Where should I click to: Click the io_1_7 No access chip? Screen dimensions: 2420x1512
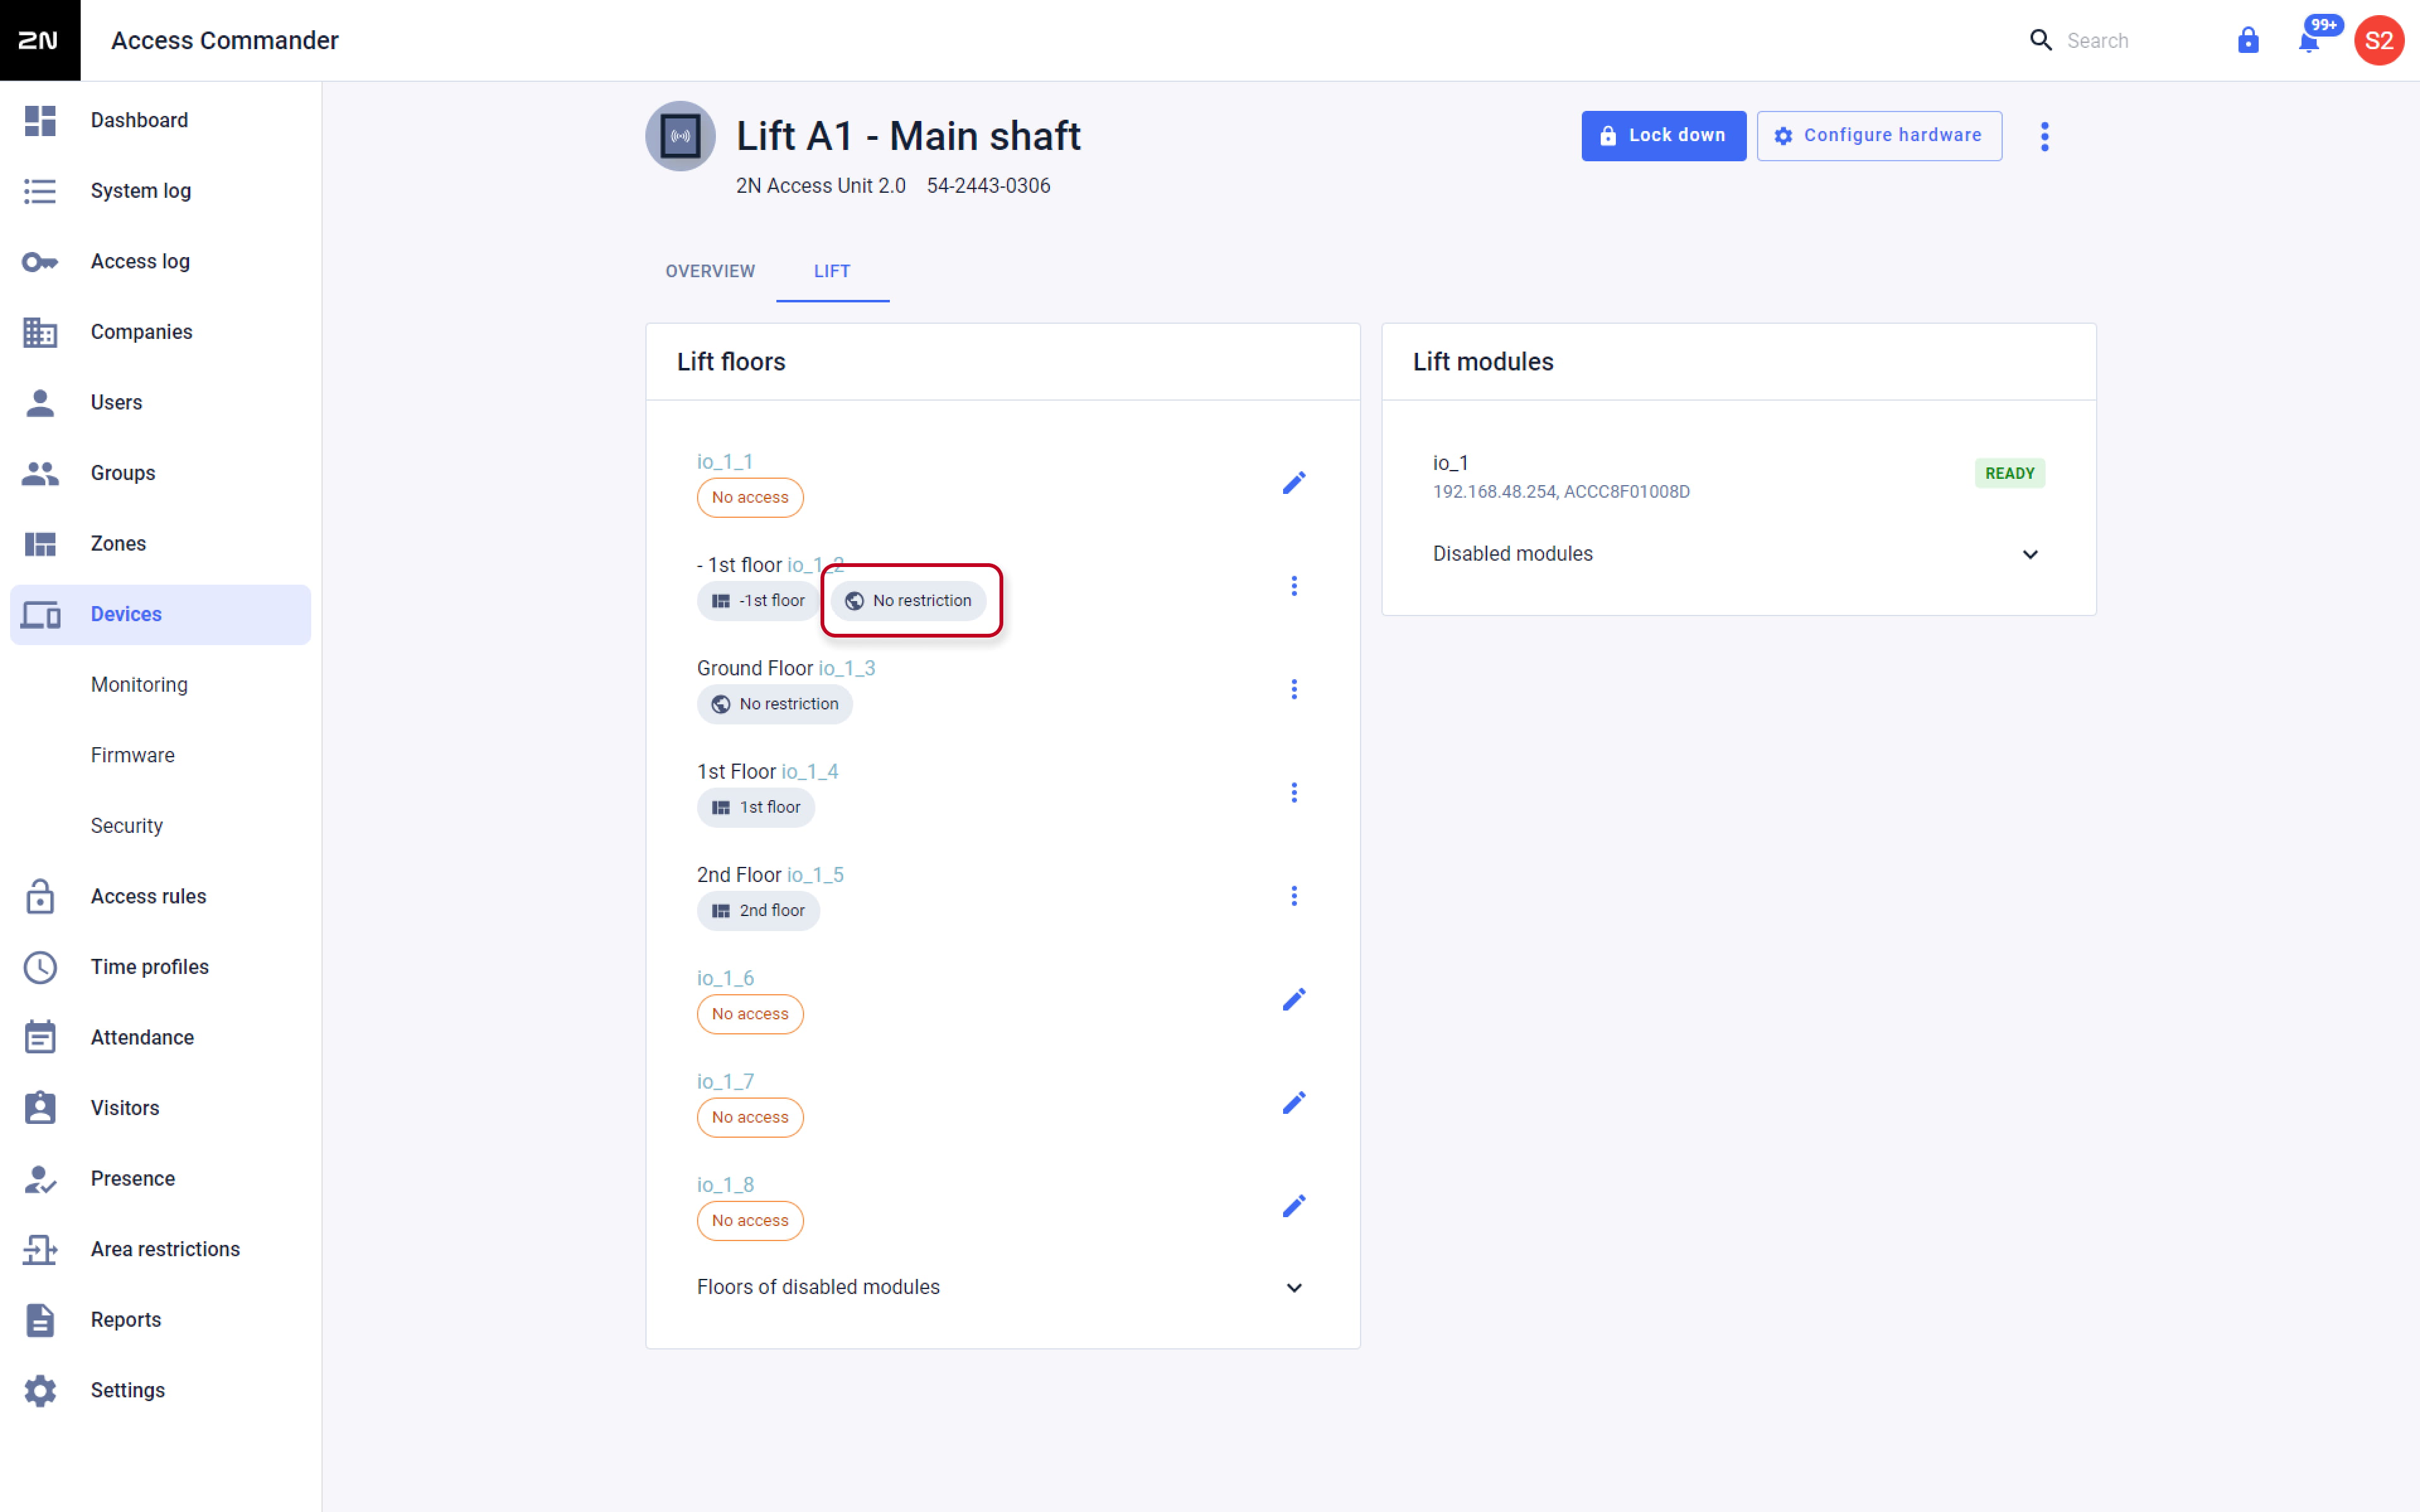click(x=750, y=1117)
